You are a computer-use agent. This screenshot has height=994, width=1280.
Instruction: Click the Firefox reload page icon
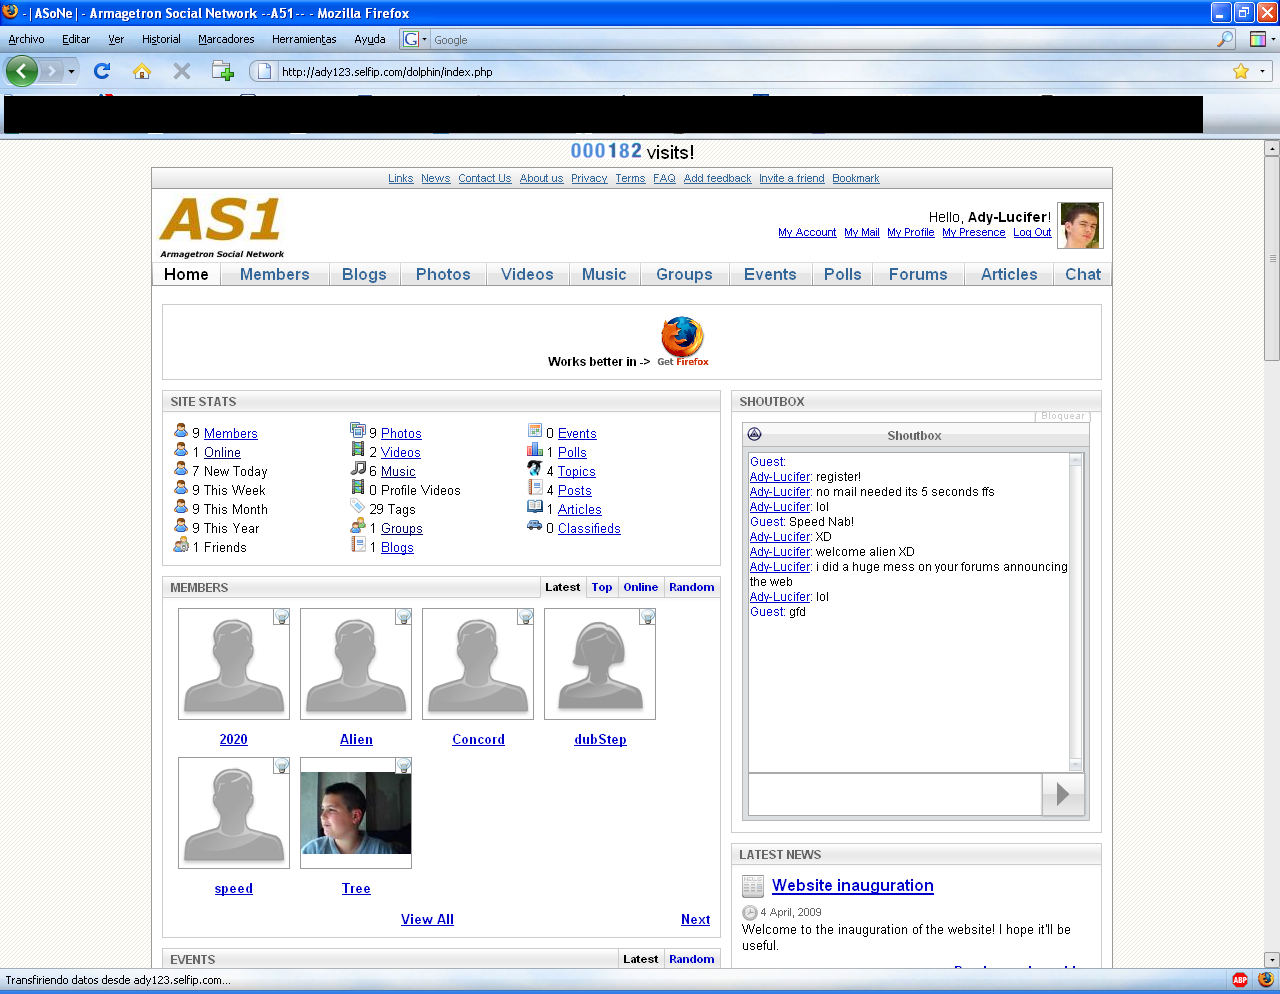click(102, 71)
